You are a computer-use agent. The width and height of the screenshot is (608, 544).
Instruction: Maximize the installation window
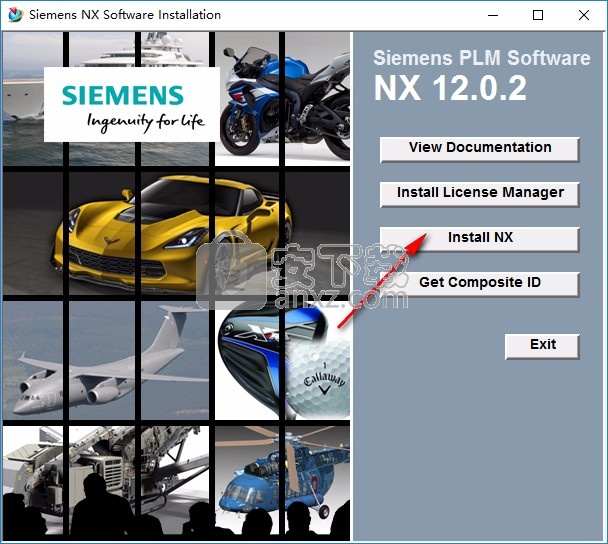tap(538, 15)
